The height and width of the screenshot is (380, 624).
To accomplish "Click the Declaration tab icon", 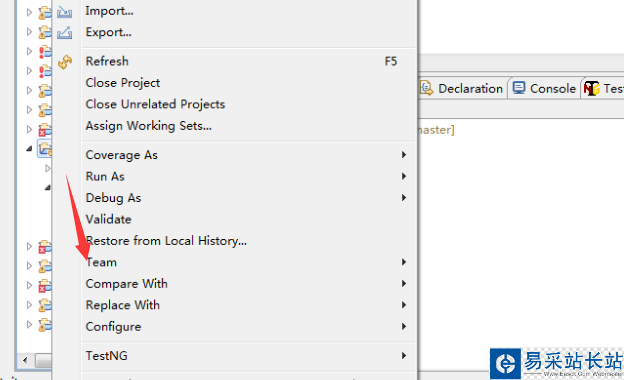I will [427, 88].
